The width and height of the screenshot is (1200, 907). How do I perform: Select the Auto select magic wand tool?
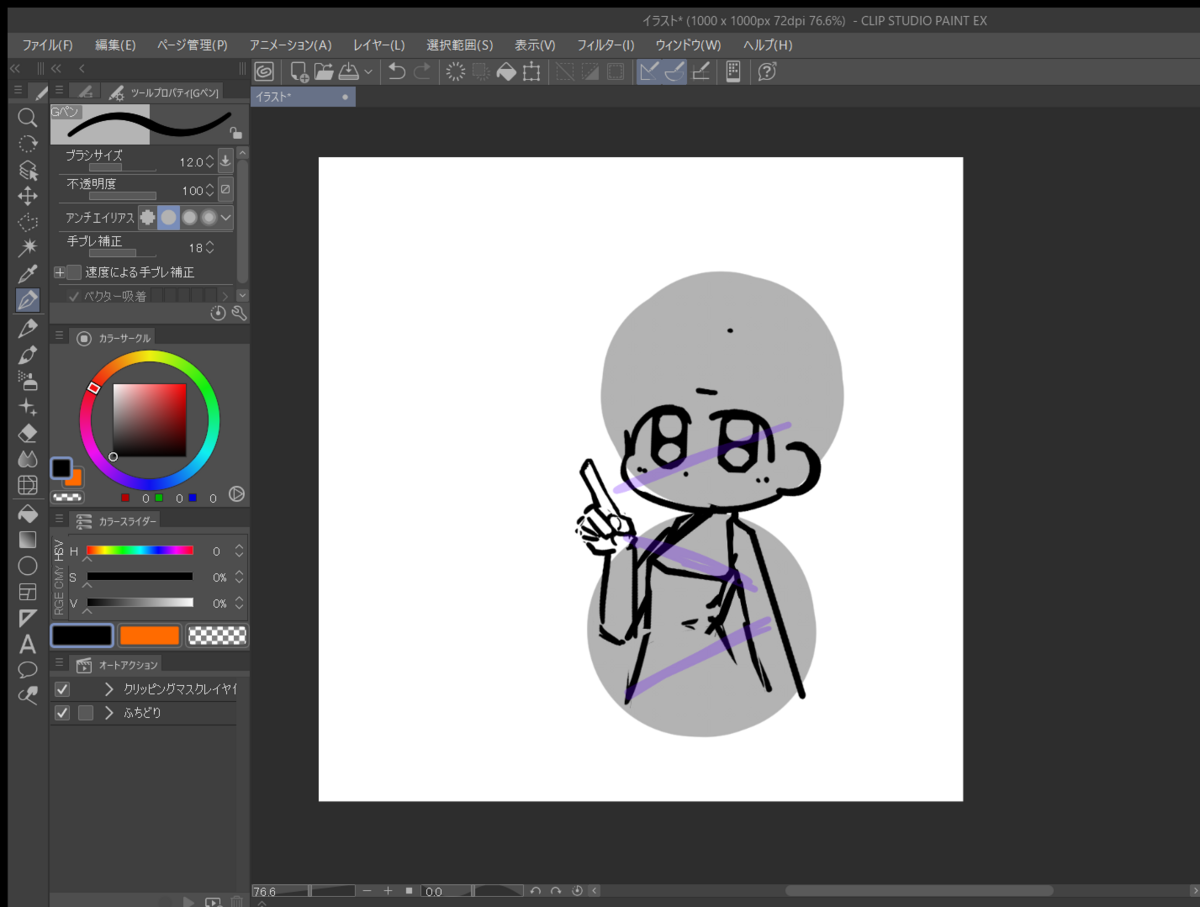(28, 247)
